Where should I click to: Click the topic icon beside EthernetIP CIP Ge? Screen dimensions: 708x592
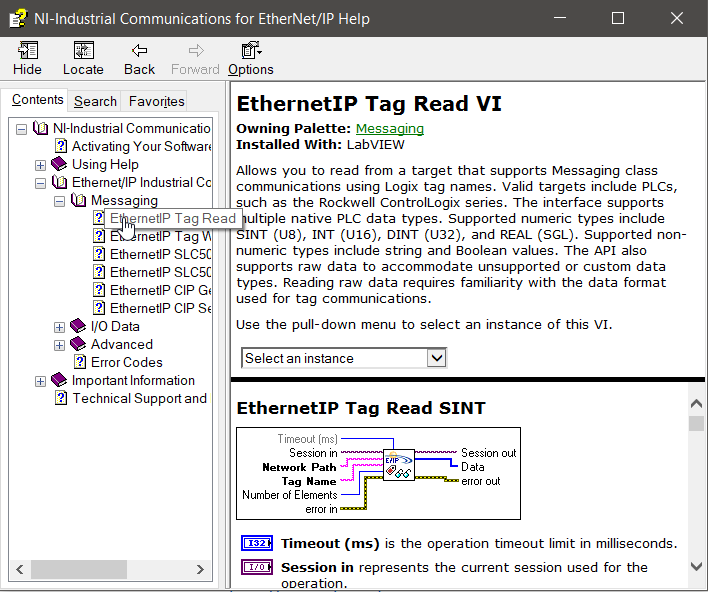(99, 290)
